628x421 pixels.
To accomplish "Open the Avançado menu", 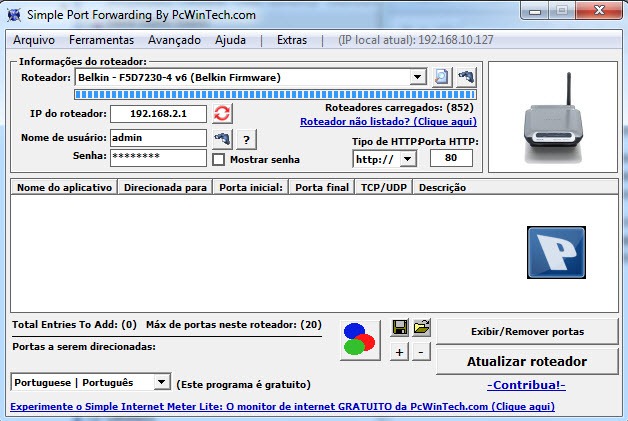I will (174, 40).
